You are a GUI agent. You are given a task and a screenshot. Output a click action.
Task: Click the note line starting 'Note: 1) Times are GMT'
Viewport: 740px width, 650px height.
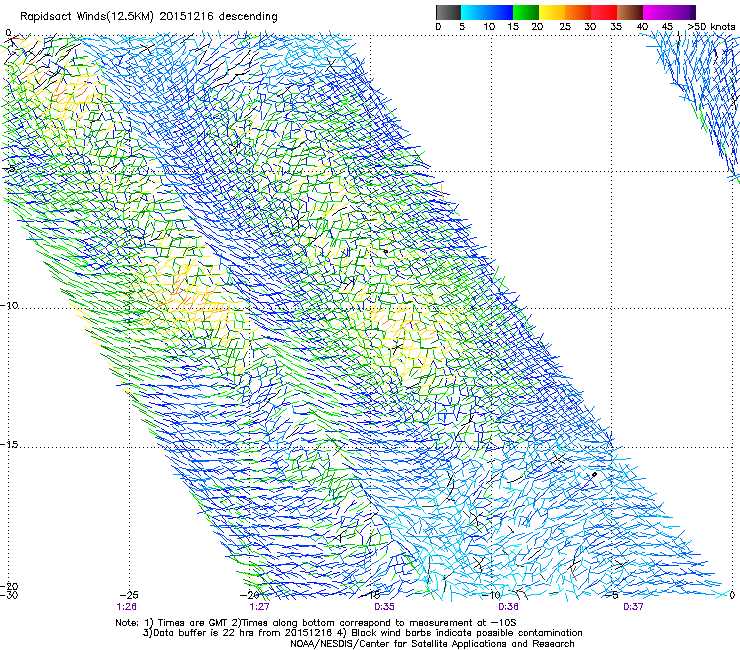(x=316, y=623)
